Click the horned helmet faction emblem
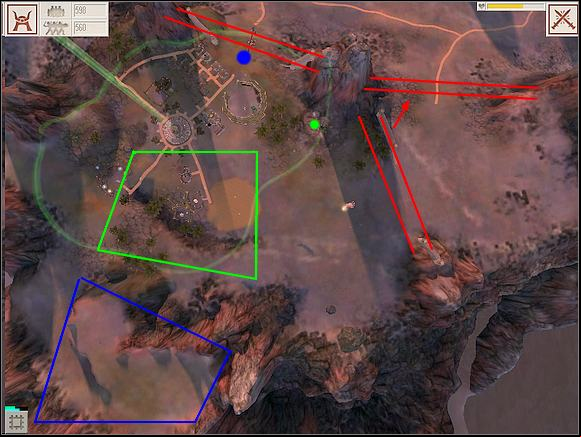This screenshot has width=581, height=437. pyautogui.click(x=22, y=20)
